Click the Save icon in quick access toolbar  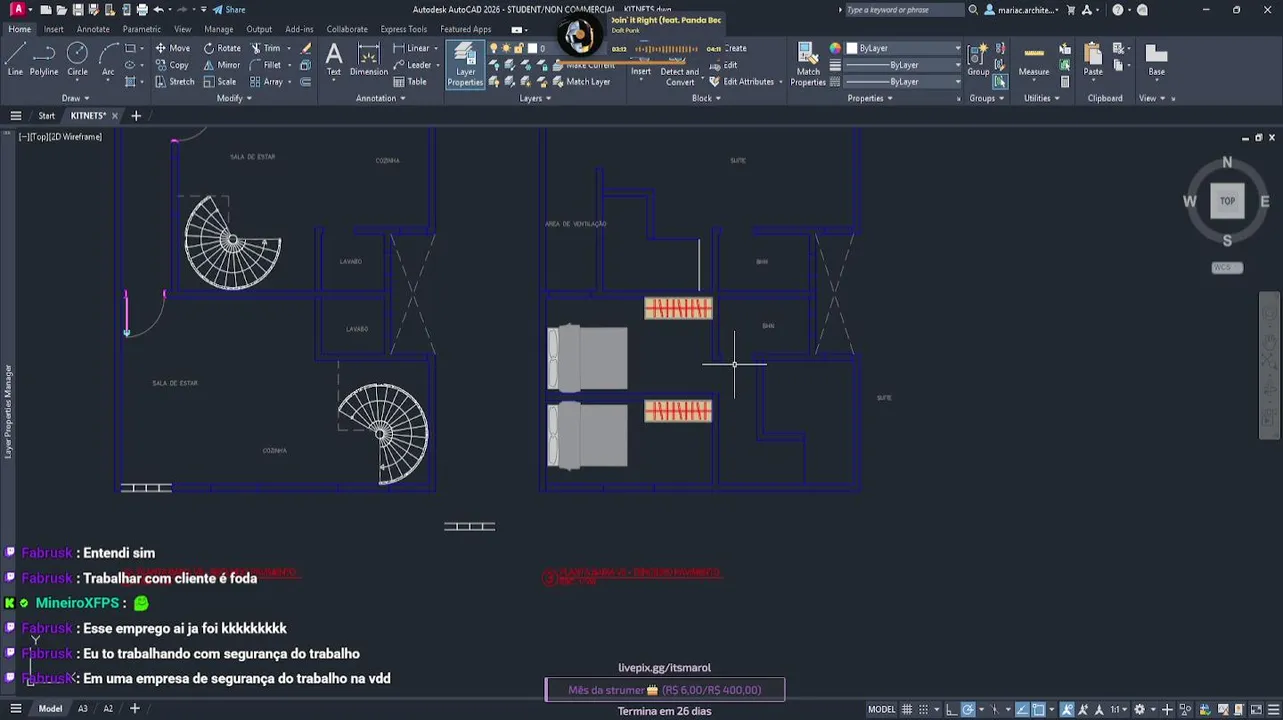tap(77, 10)
